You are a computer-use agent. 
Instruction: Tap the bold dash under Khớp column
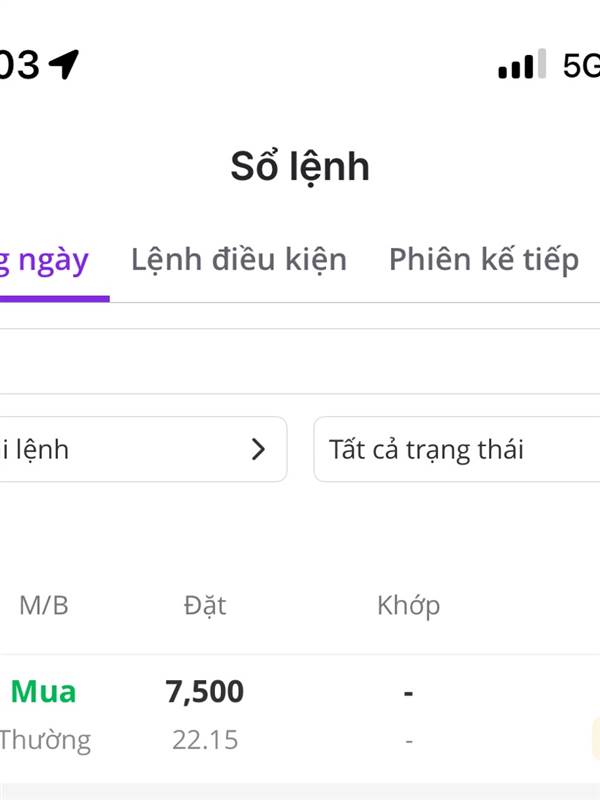point(408,693)
